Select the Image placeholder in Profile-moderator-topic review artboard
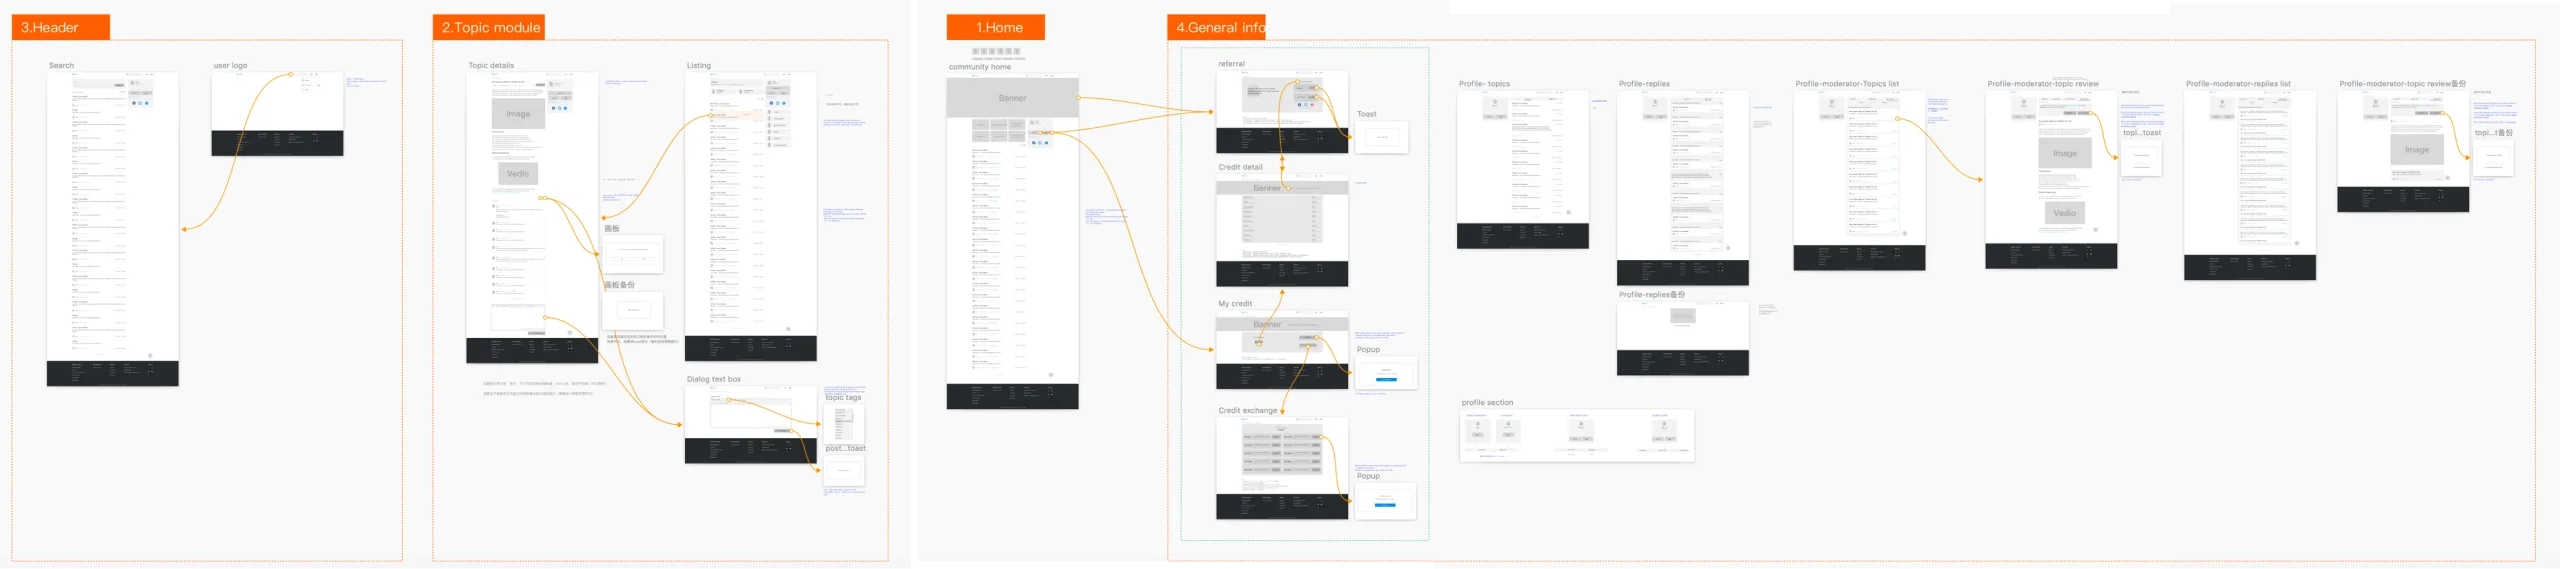2560x569 pixels. point(2064,153)
